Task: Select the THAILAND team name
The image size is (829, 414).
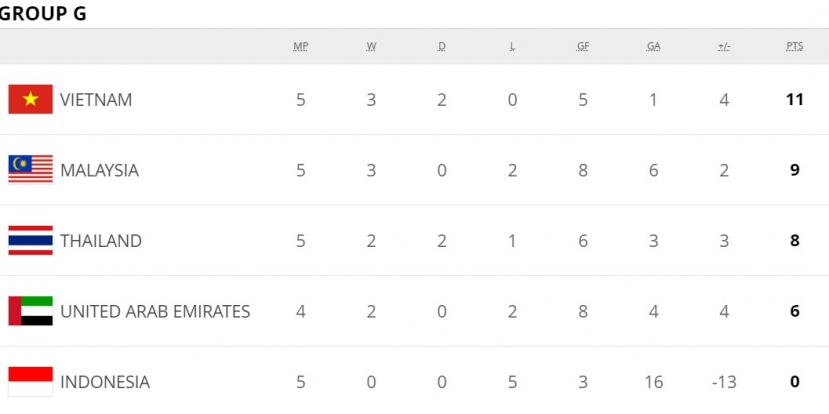Action: 100,241
